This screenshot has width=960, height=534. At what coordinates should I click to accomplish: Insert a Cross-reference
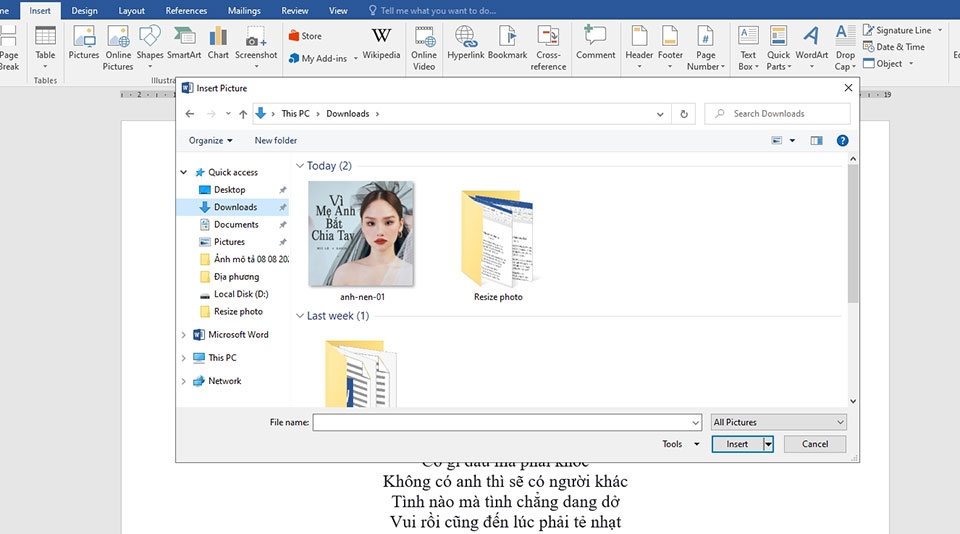coord(548,48)
